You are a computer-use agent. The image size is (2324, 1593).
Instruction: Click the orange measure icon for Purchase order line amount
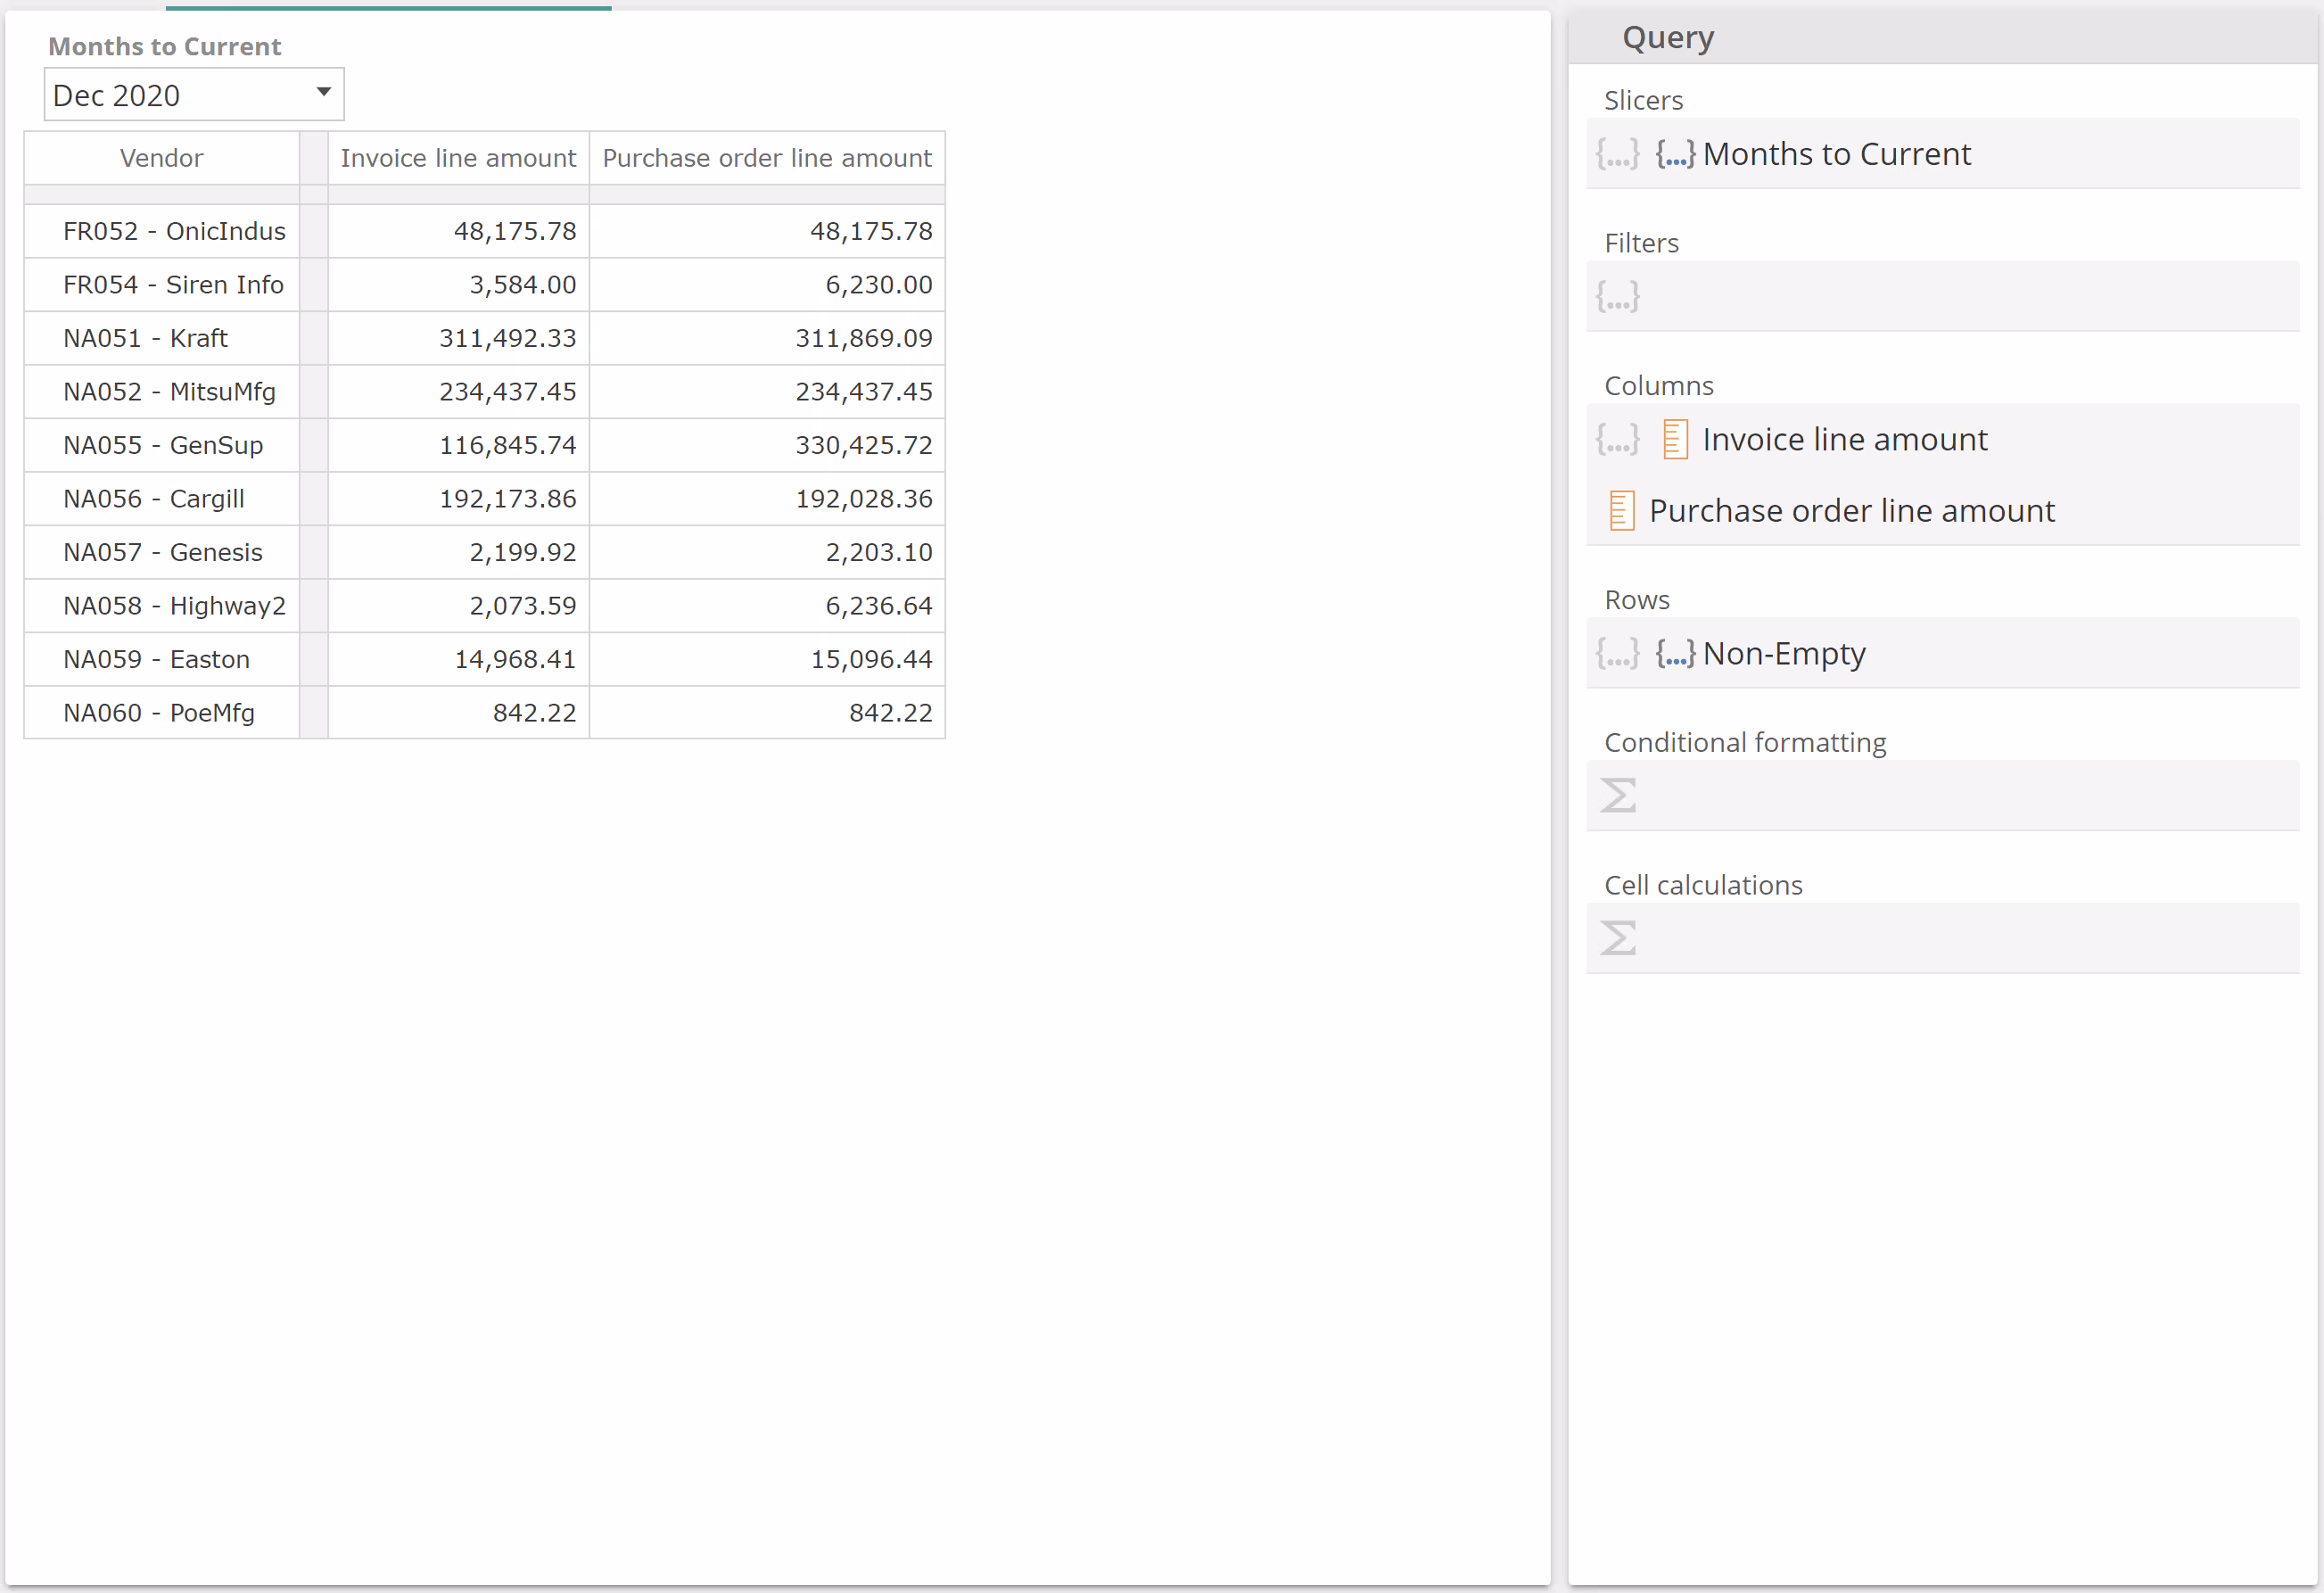click(x=1622, y=511)
